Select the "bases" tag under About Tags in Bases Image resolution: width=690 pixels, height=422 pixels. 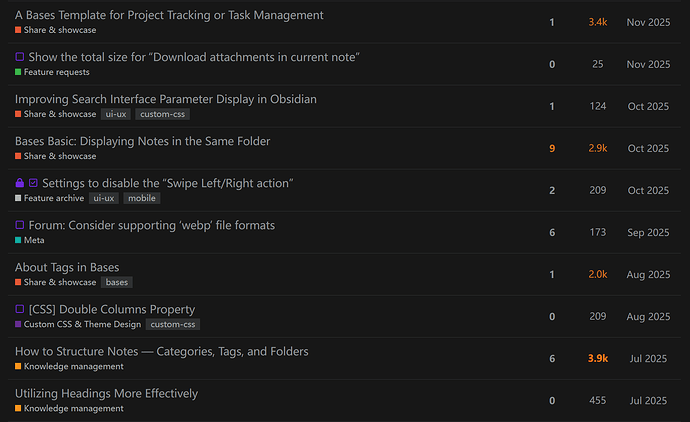[116, 282]
